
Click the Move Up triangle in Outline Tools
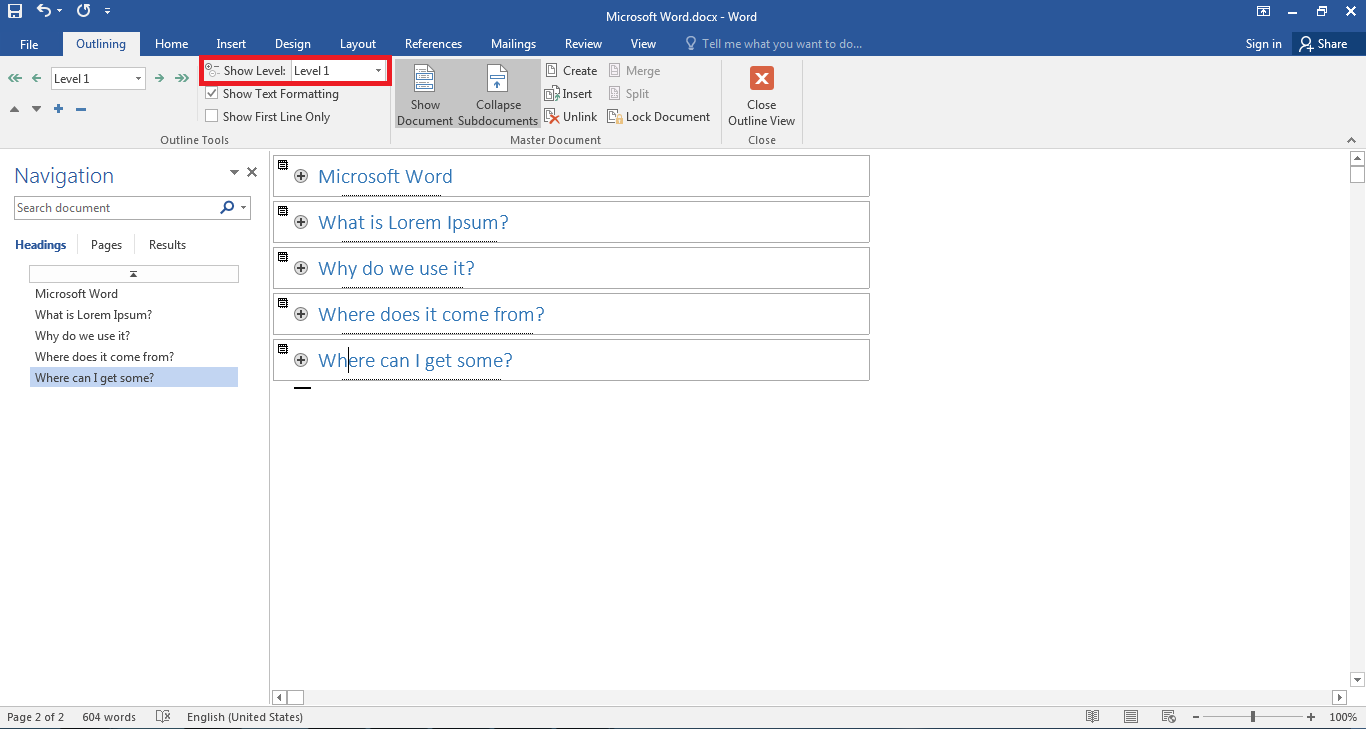14,109
